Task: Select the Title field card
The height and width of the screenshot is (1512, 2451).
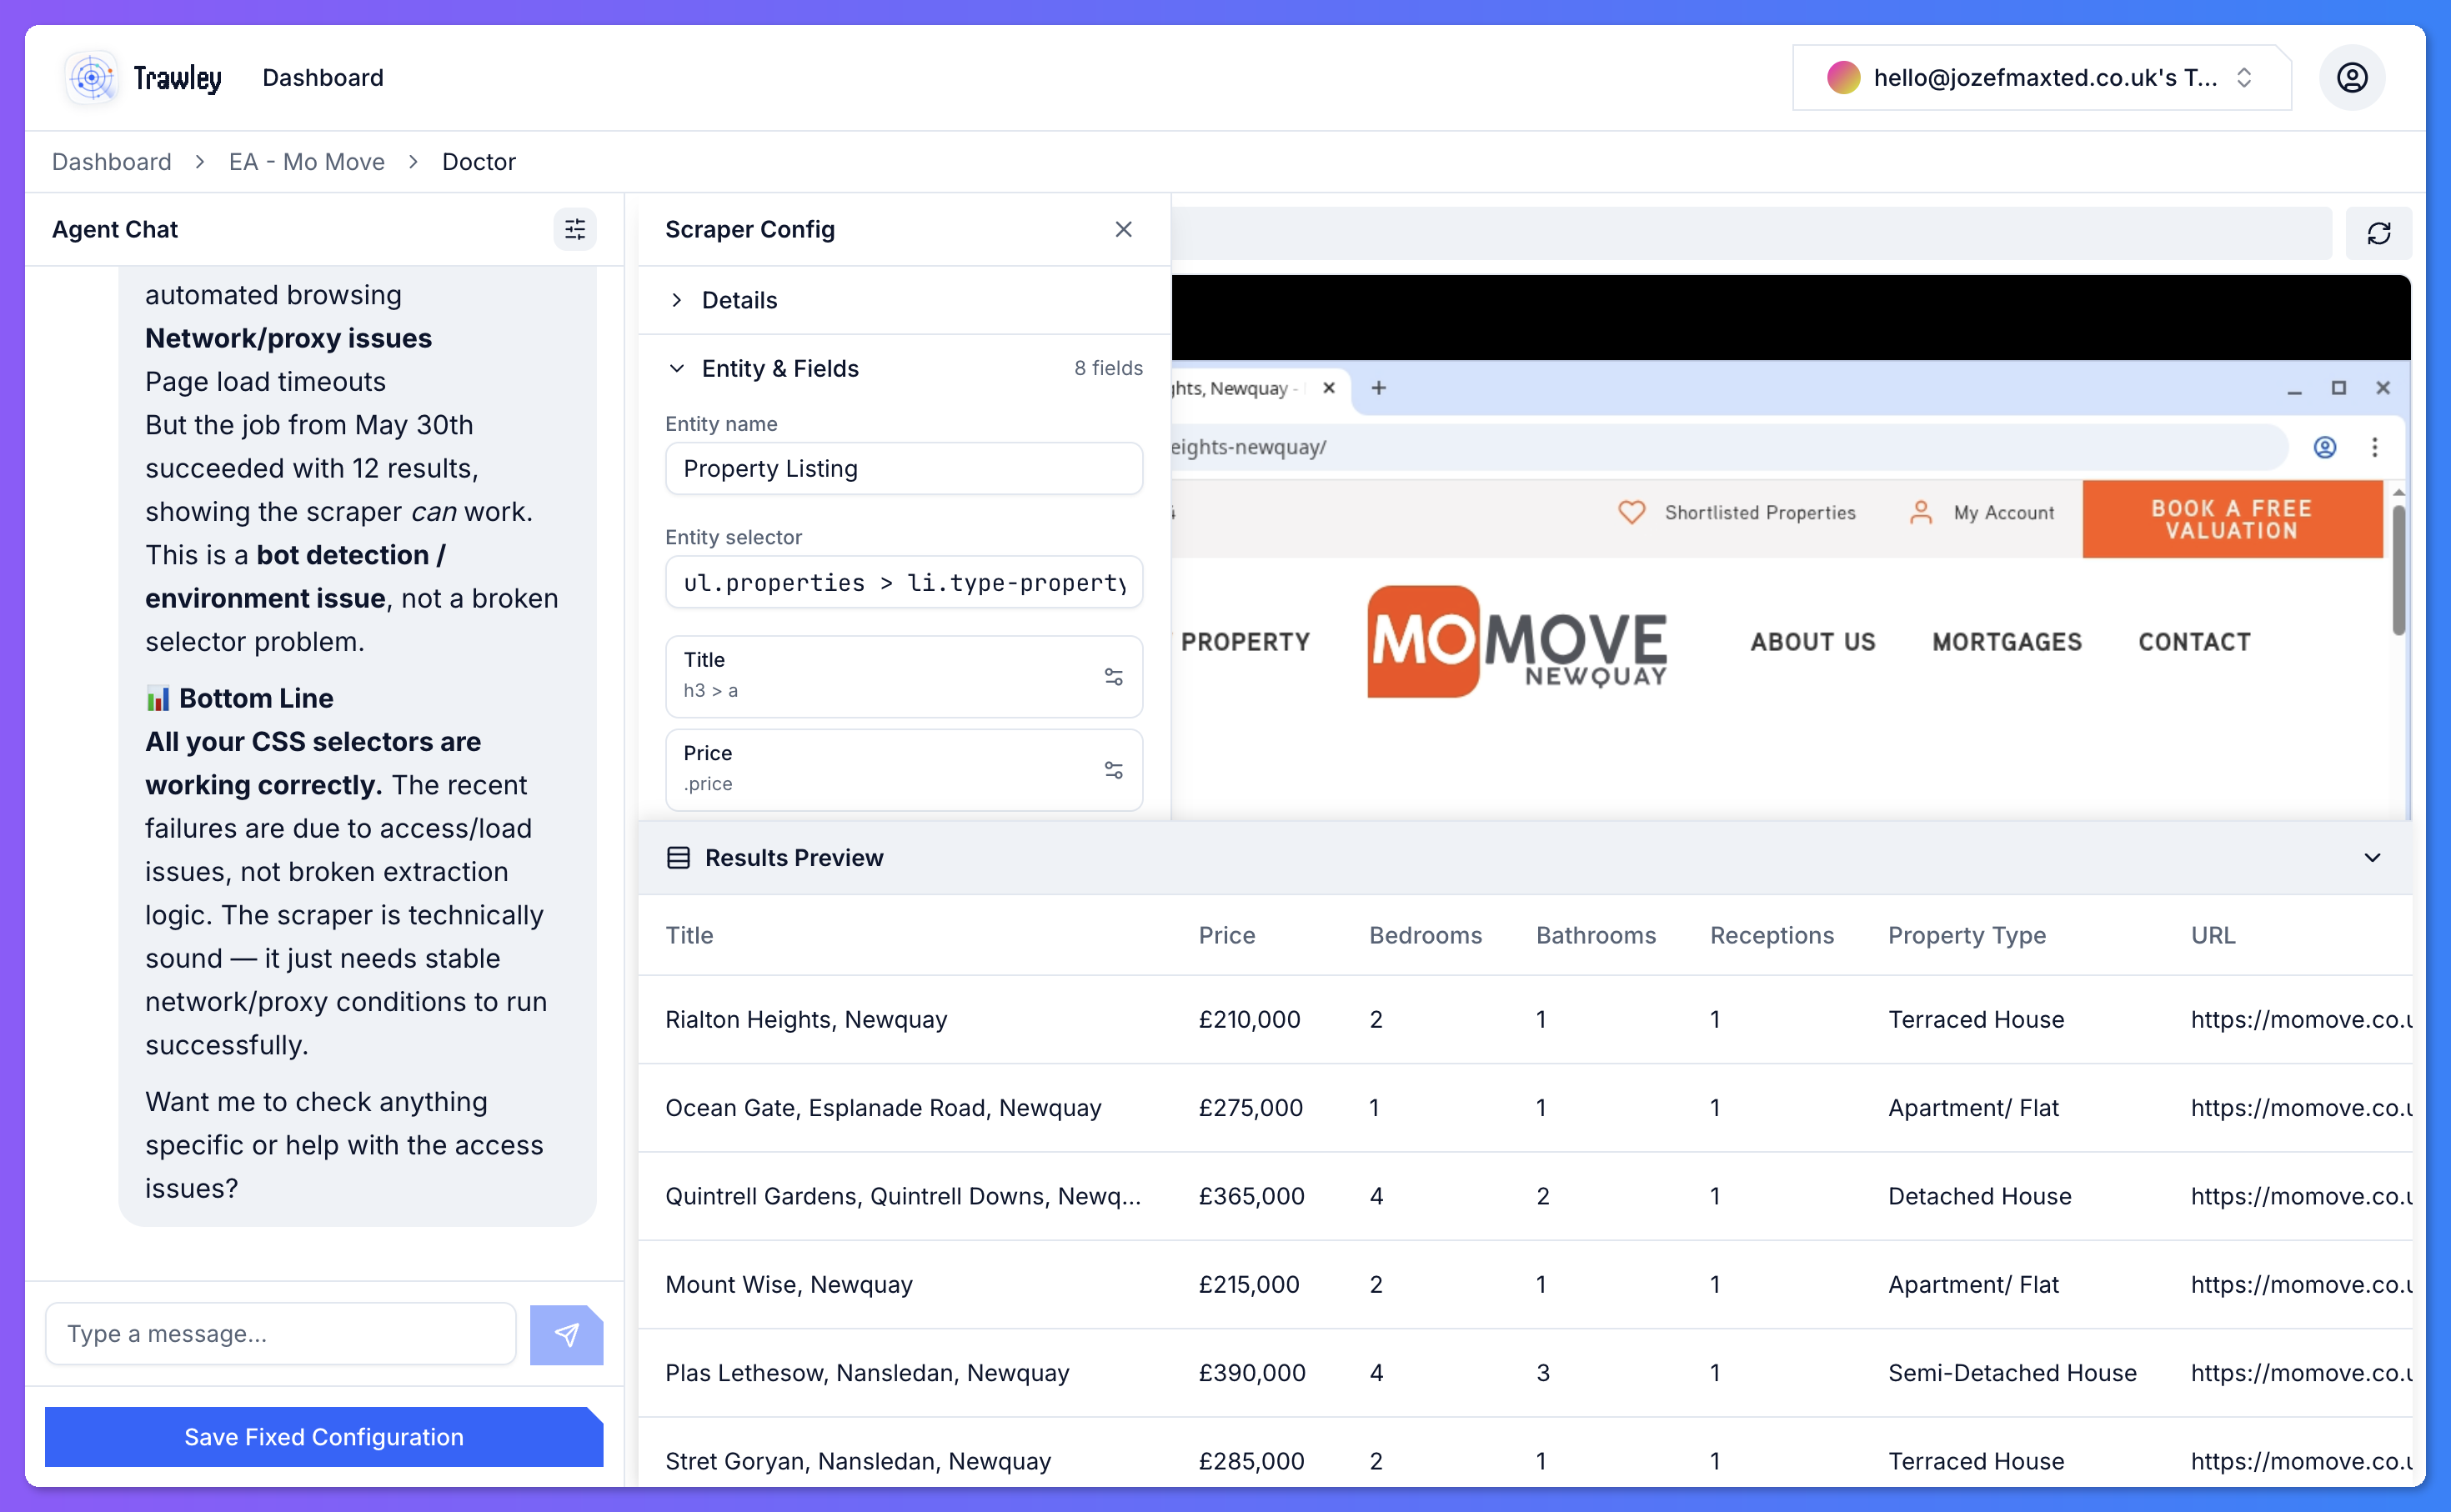Action: [x=904, y=677]
